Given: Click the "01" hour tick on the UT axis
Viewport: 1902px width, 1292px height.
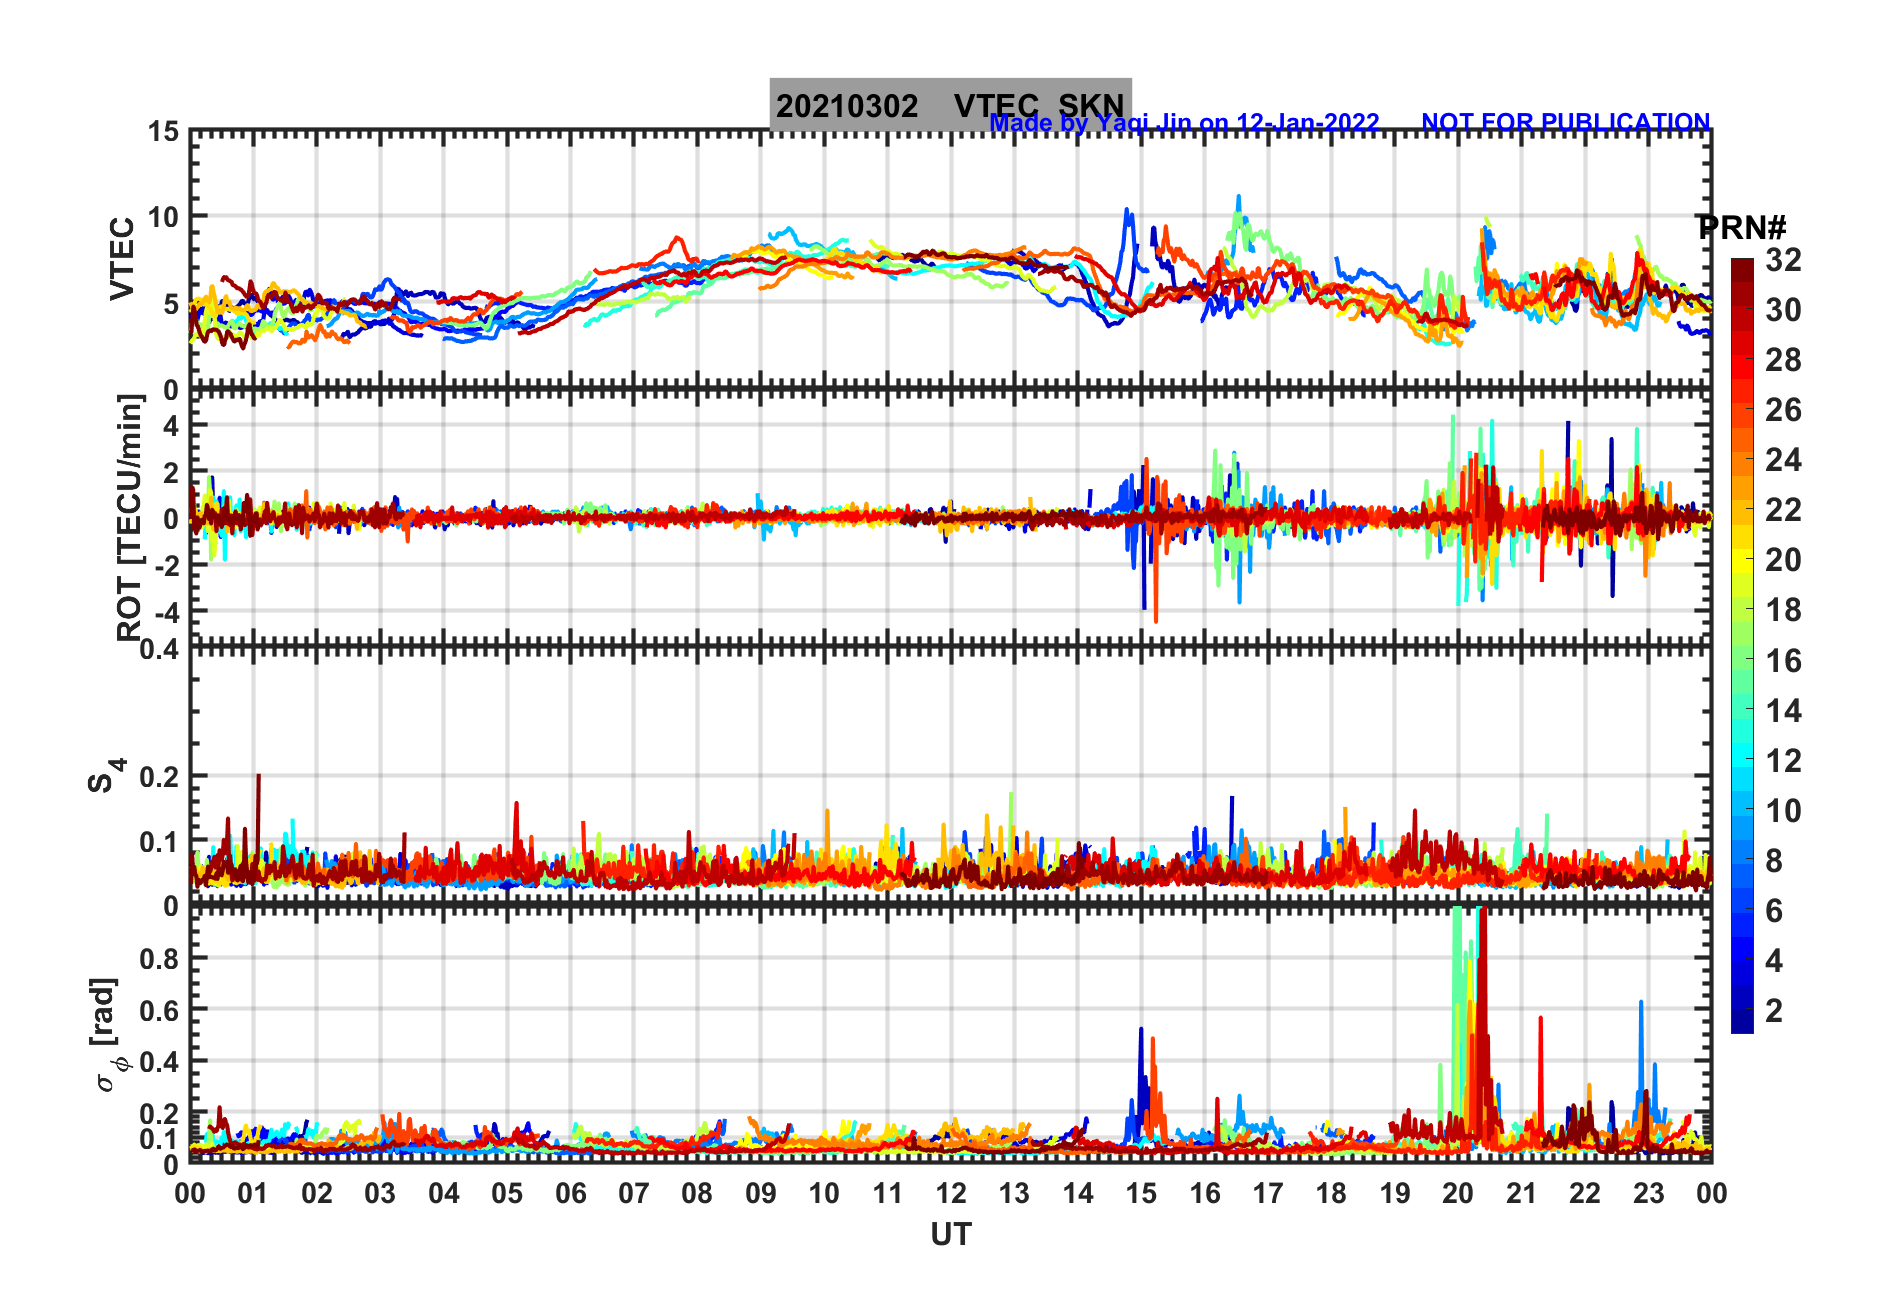Looking at the screenshot, I should tap(253, 1193).
